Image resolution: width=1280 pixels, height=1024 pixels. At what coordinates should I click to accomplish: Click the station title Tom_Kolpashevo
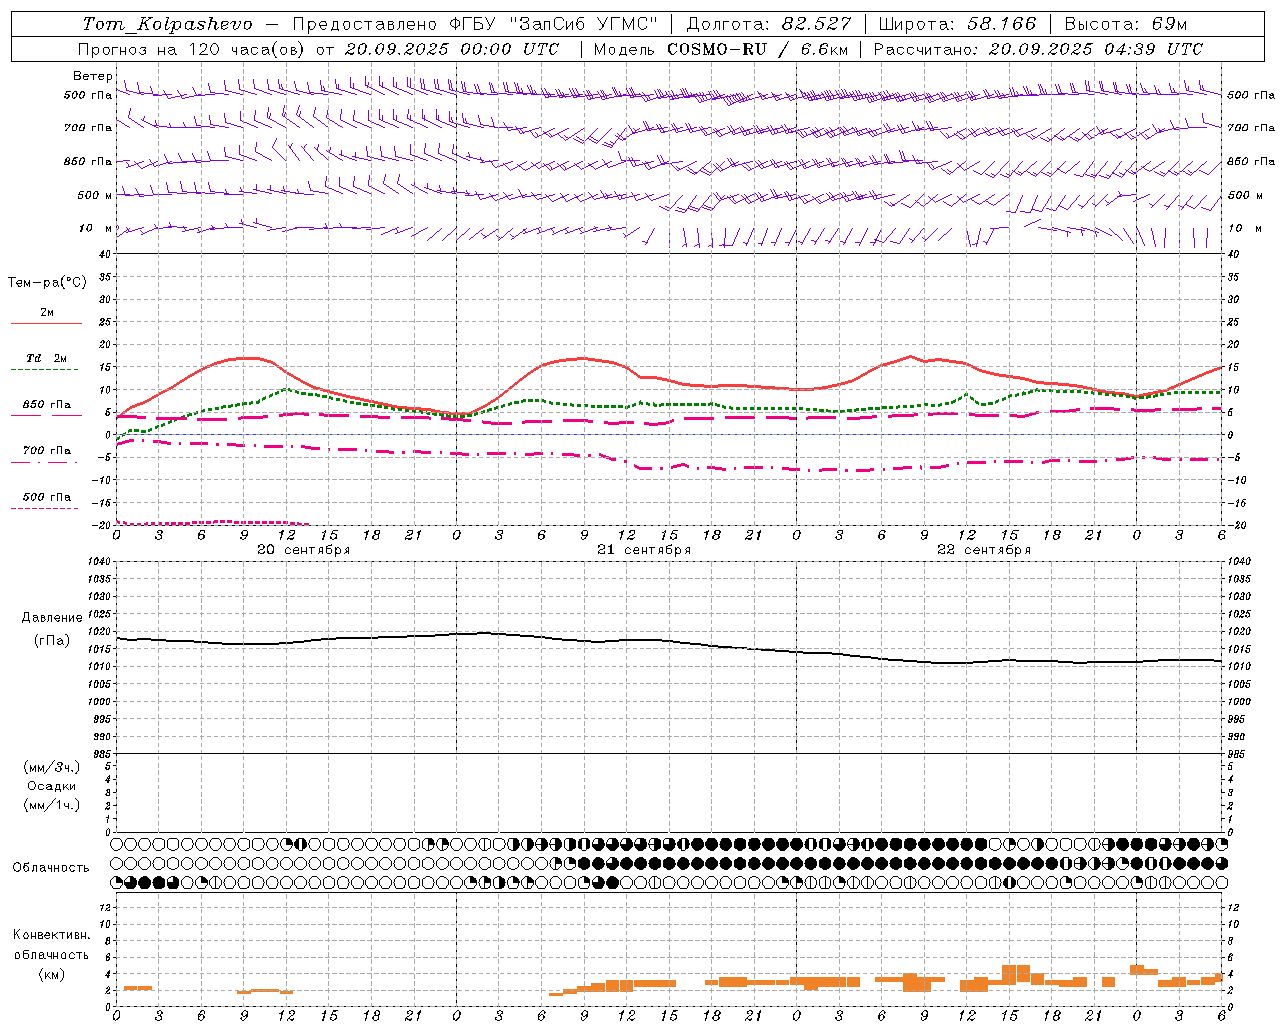pos(167,24)
